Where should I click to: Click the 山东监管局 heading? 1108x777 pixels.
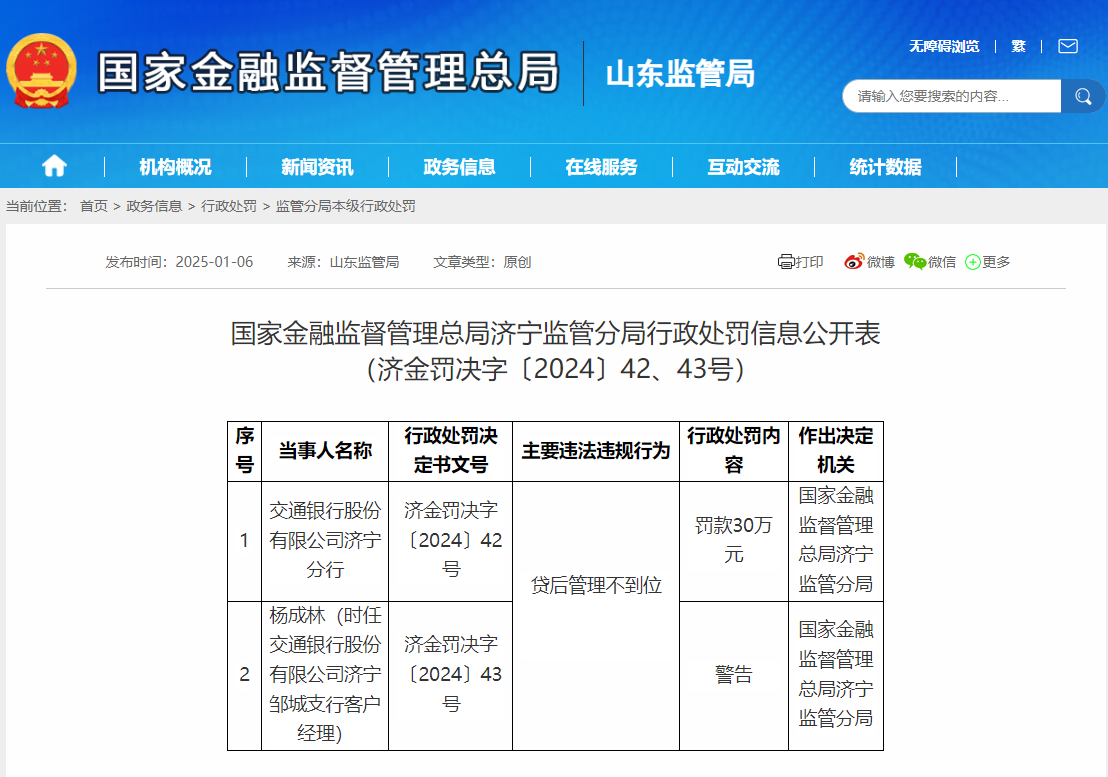pos(680,73)
